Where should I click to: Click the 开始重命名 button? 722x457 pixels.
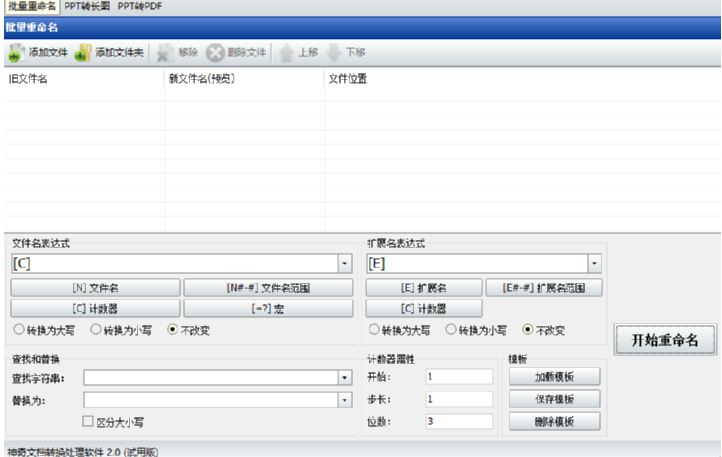tap(665, 340)
